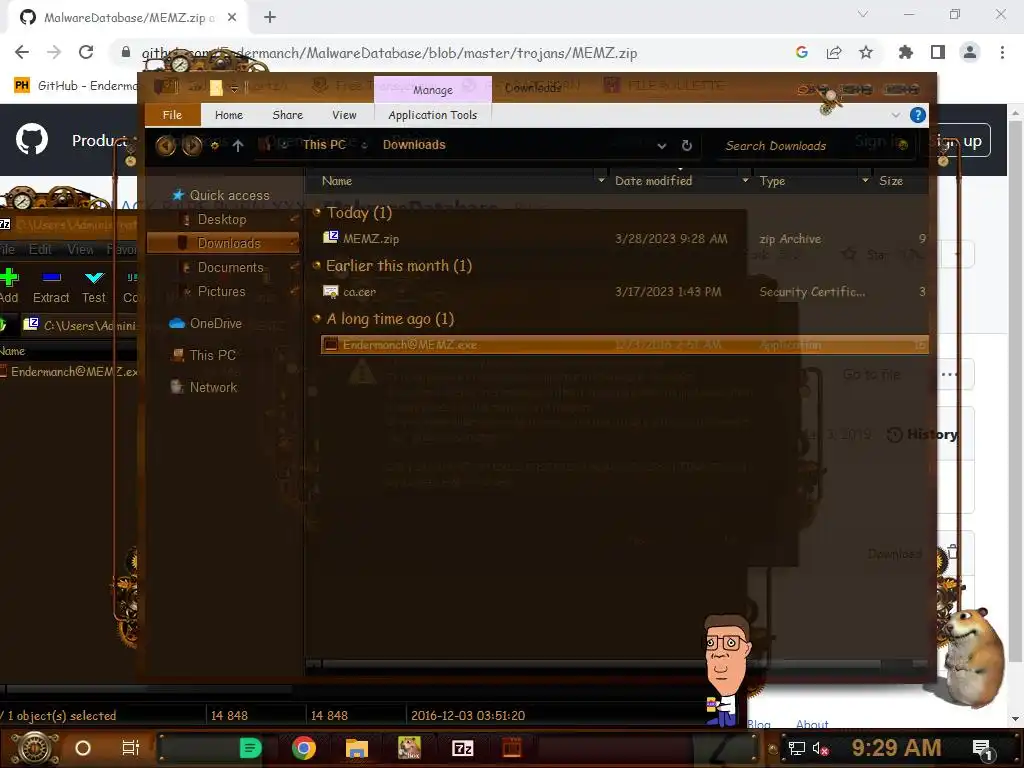Viewport: 1024px width, 768px height.
Task: Click the 7-Zip Test checkmark icon
Action: pos(94,278)
